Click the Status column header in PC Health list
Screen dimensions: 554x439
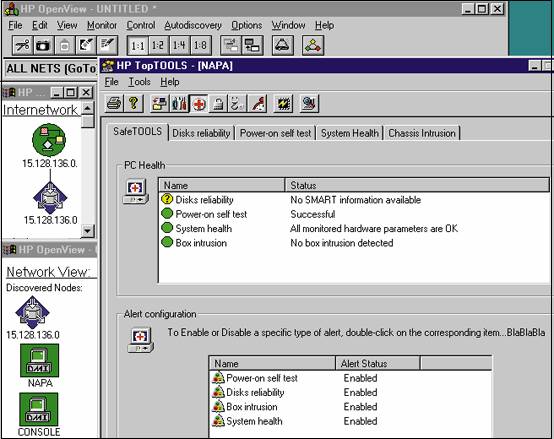pos(417,185)
